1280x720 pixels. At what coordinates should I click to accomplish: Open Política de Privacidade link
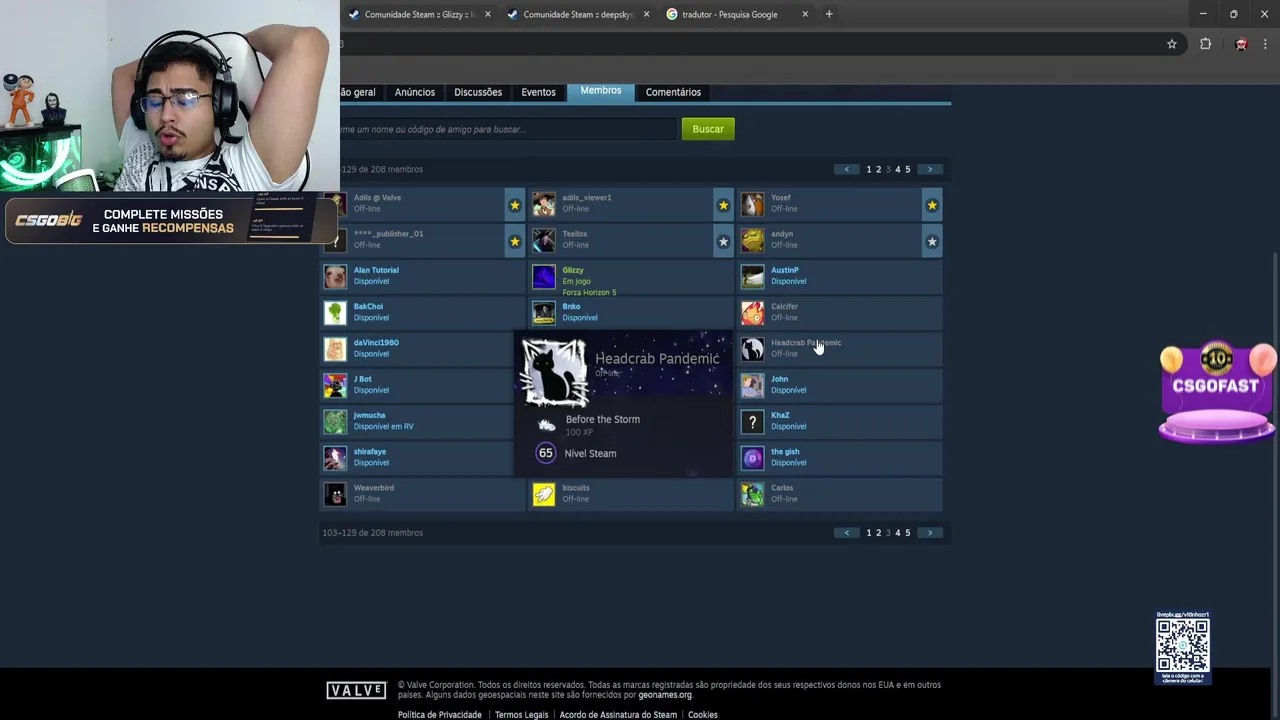pyautogui.click(x=440, y=715)
